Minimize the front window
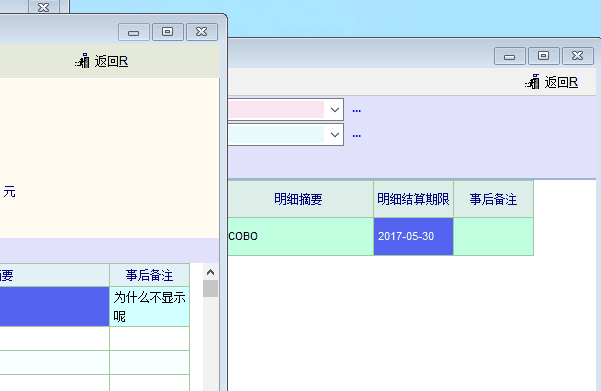Screen dimensions: 601x391 pos(134,32)
